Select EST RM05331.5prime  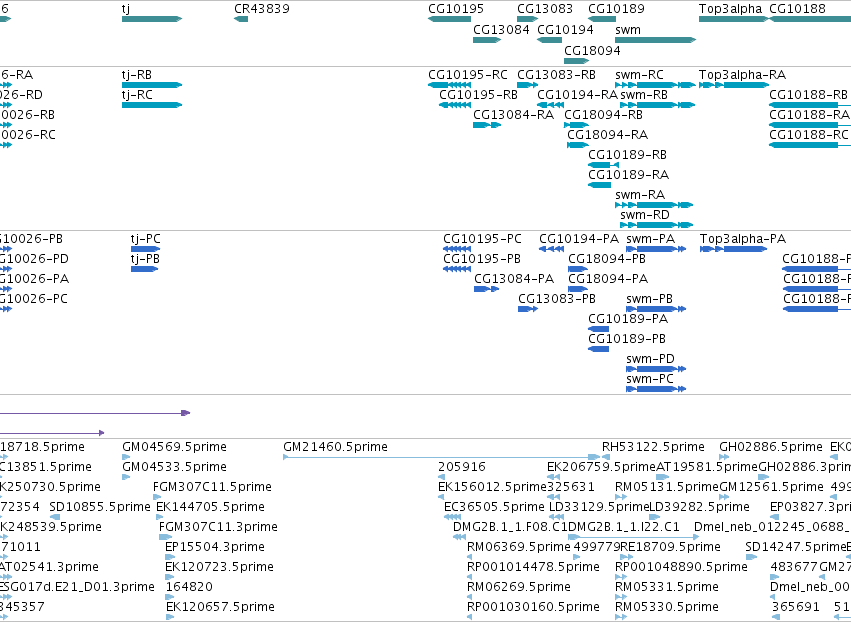pyautogui.click(x=666, y=587)
